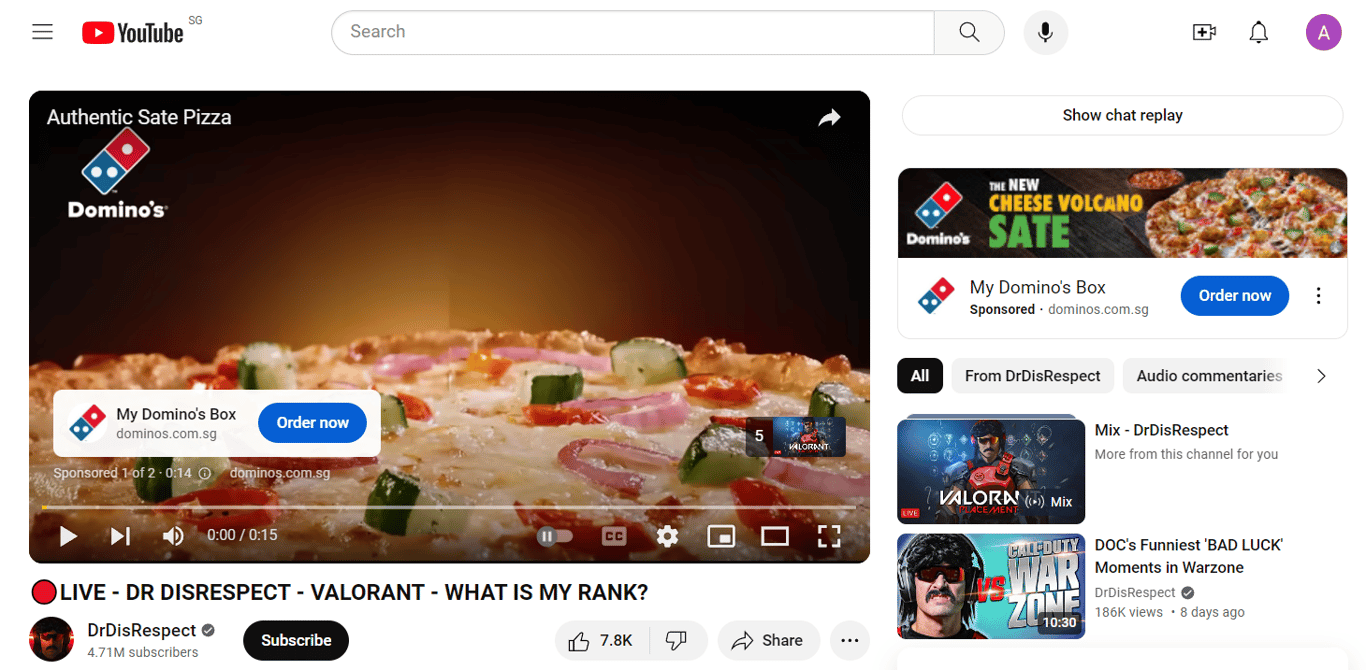Subscribe to DrDisRespect's channel
1366x670 pixels.
tap(295, 640)
